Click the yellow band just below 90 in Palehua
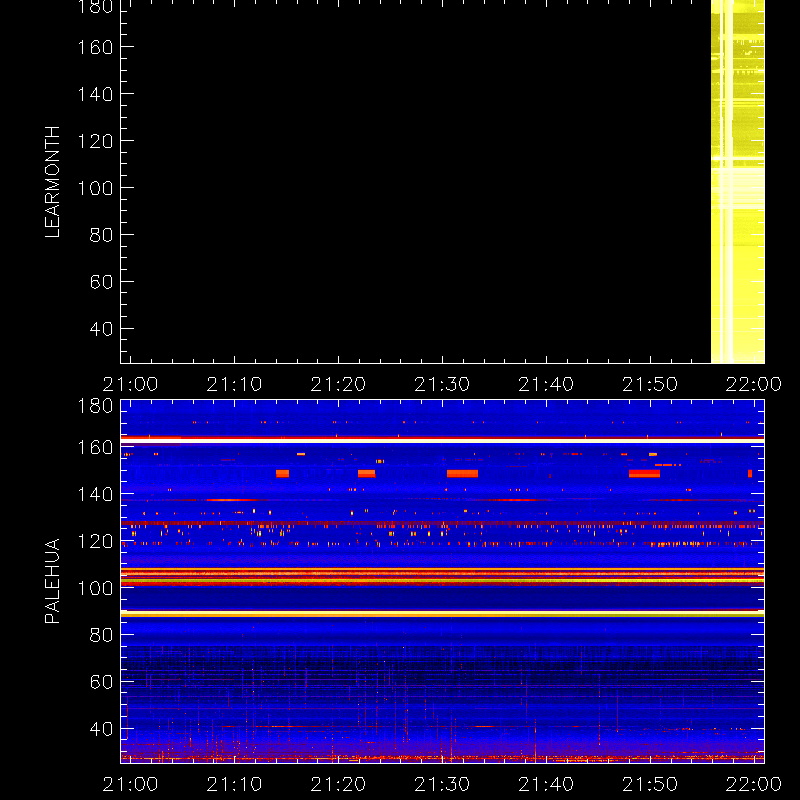Screen dimensions: 800x800 tap(442, 615)
